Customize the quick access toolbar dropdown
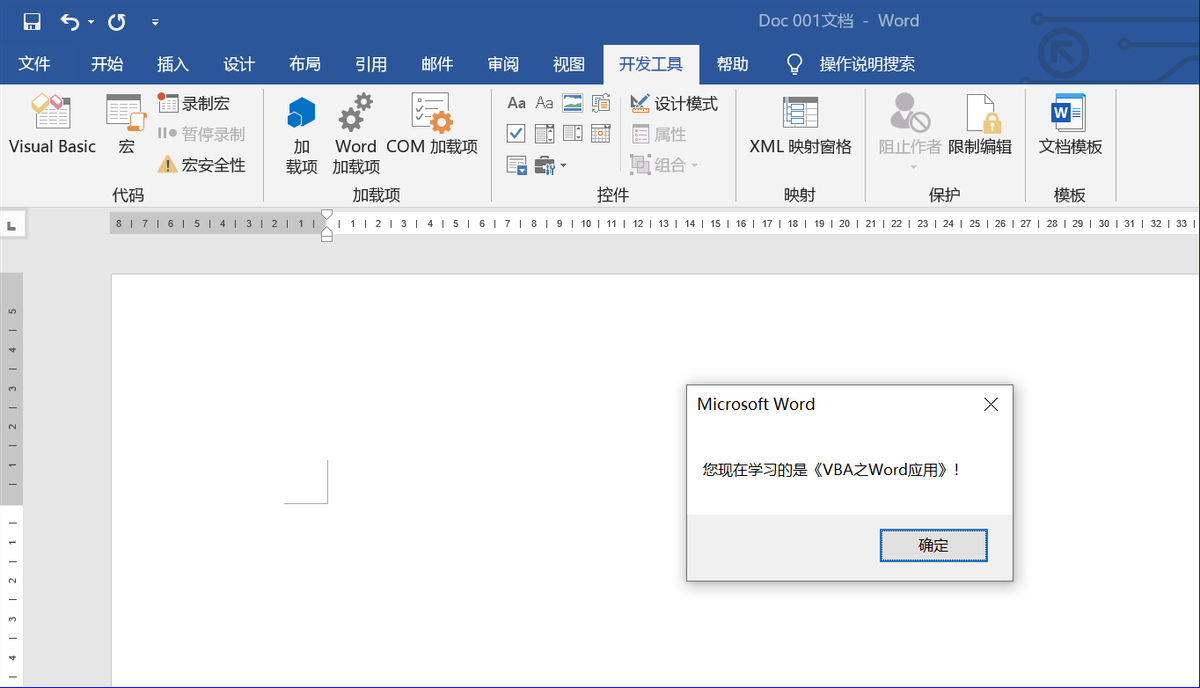This screenshot has width=1200, height=688. (154, 21)
